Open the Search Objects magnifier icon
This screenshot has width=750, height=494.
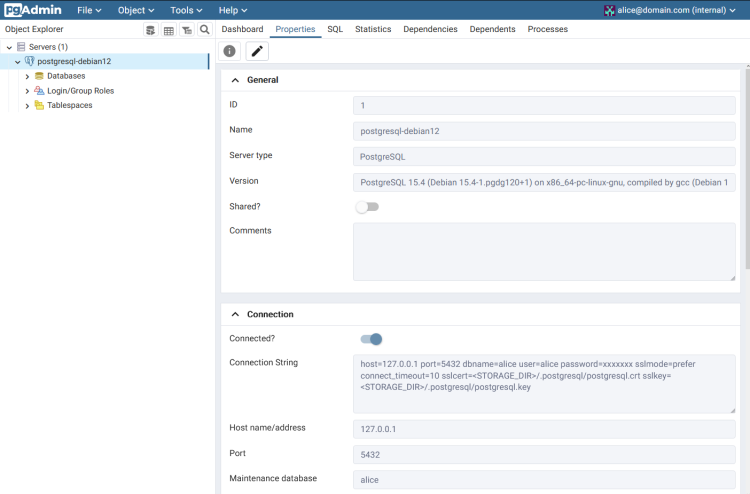(205, 30)
